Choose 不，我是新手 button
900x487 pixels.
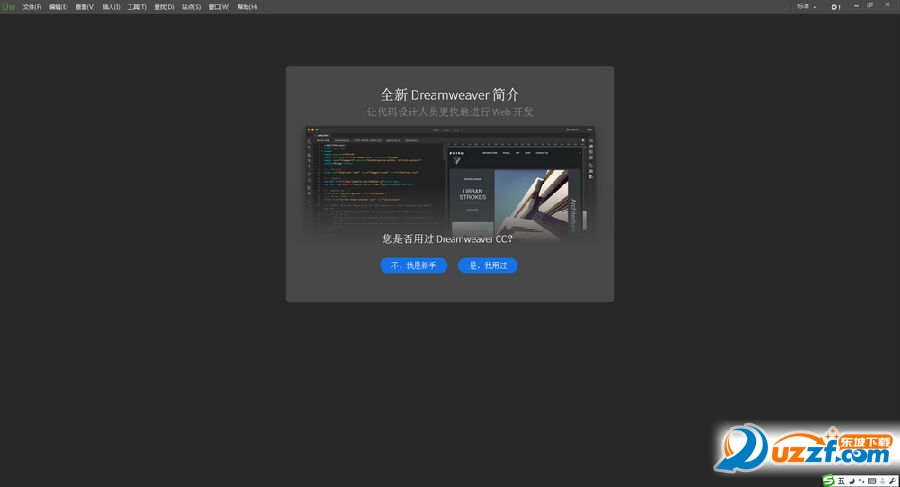click(x=413, y=265)
